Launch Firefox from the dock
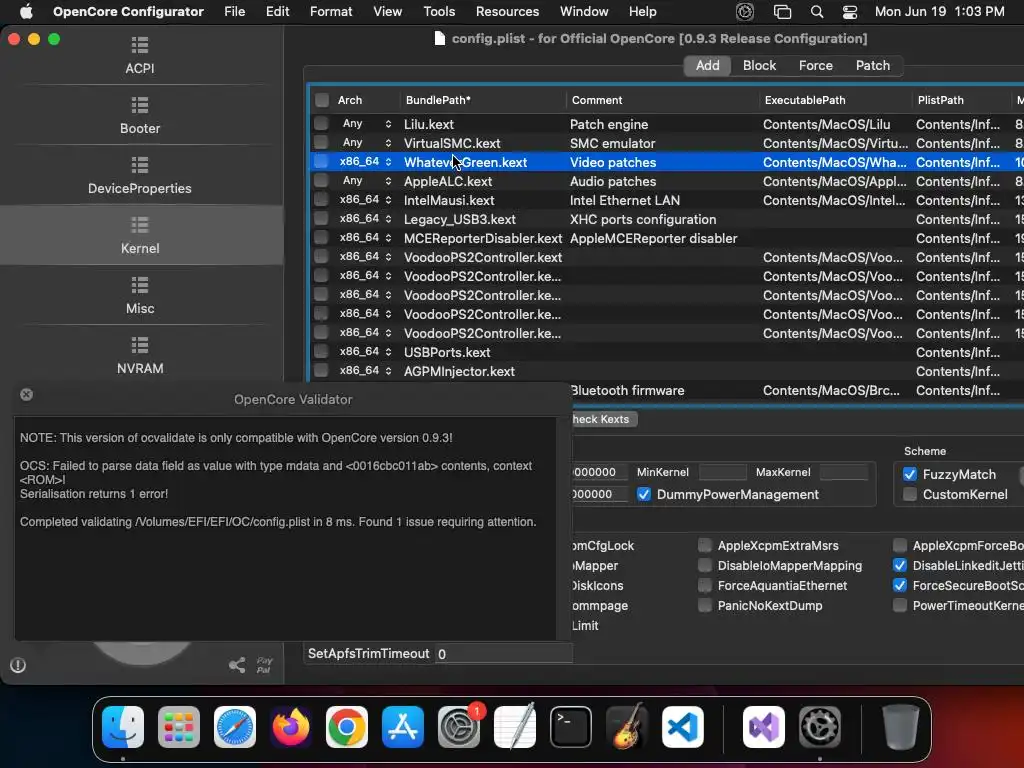 click(x=291, y=727)
